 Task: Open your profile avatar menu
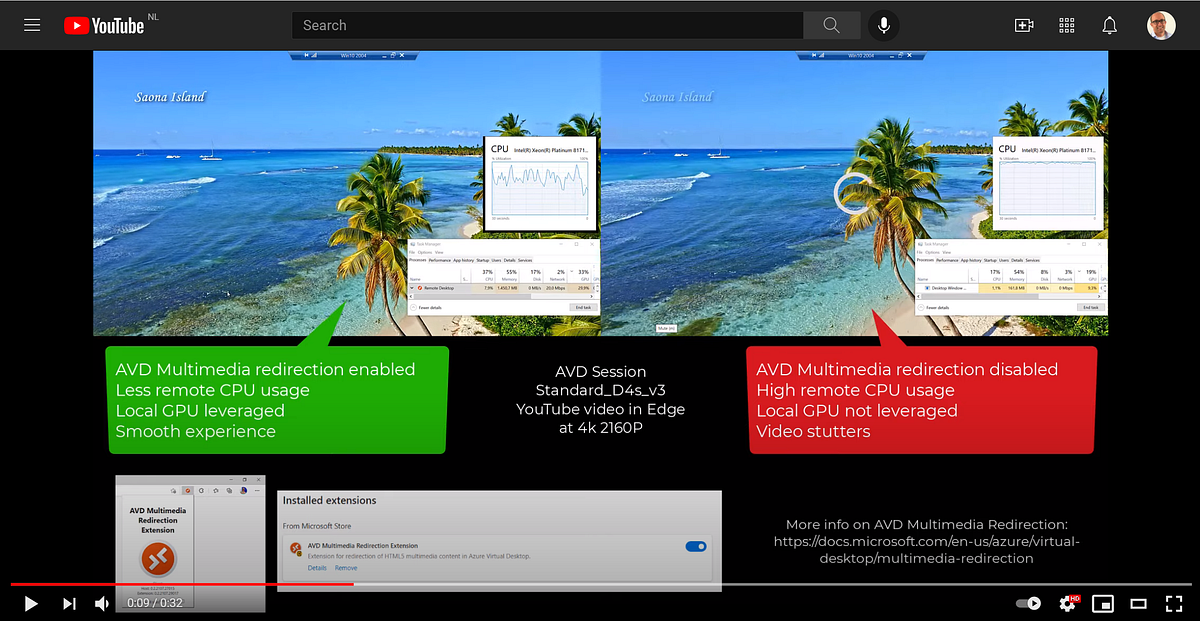point(1161,25)
